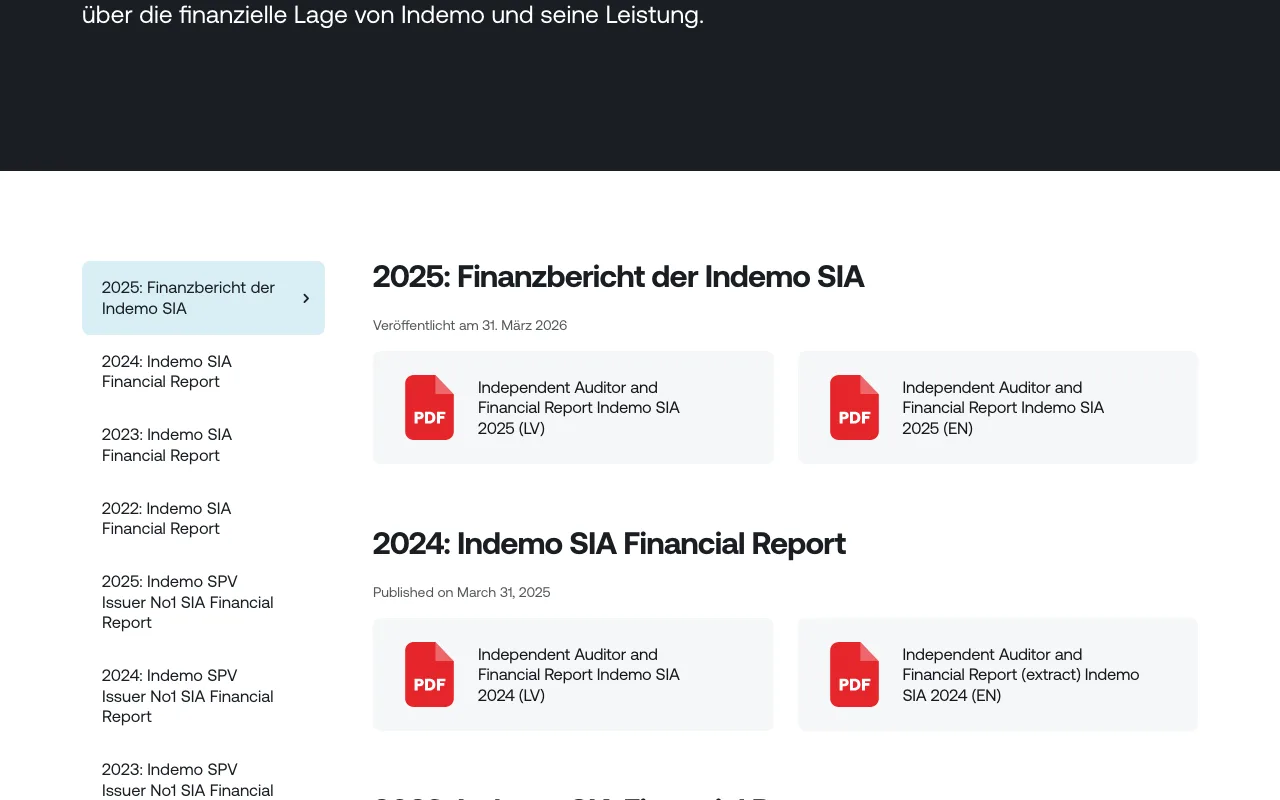Viewport: 1280px width, 800px height.
Task: Jump to '2024: Indemo SPV Issuer No1 SIA' sidebar item
Action: tap(203, 696)
